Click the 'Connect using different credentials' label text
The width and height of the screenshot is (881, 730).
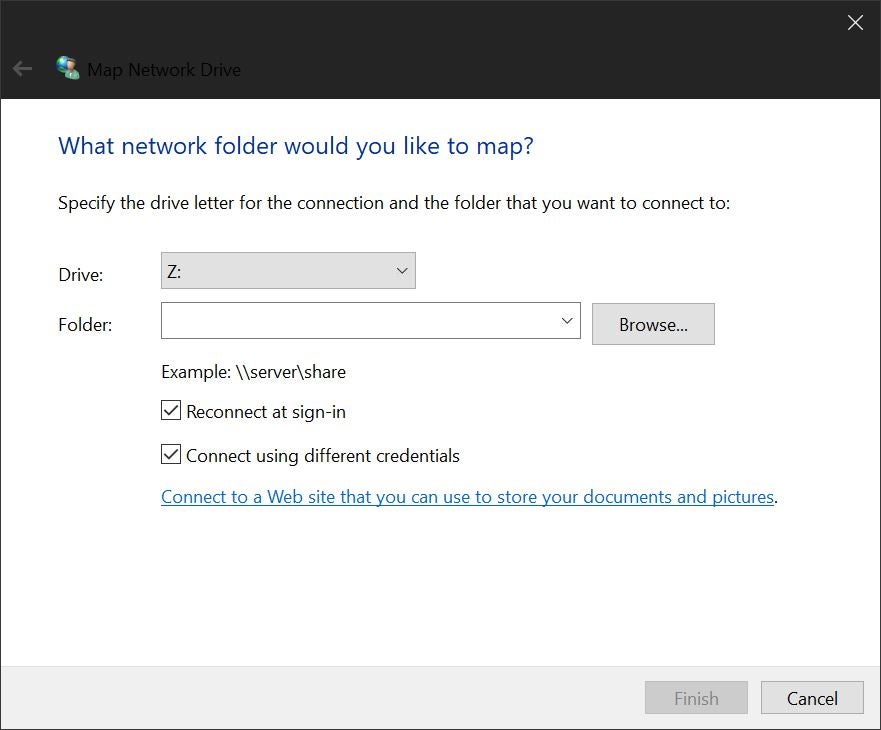[x=323, y=456]
